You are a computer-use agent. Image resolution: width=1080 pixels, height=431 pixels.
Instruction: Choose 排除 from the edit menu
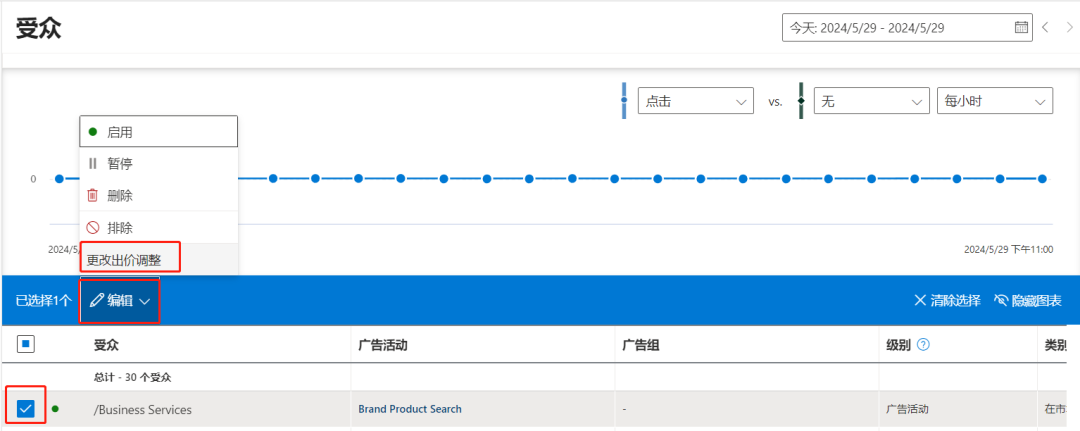click(x=158, y=227)
